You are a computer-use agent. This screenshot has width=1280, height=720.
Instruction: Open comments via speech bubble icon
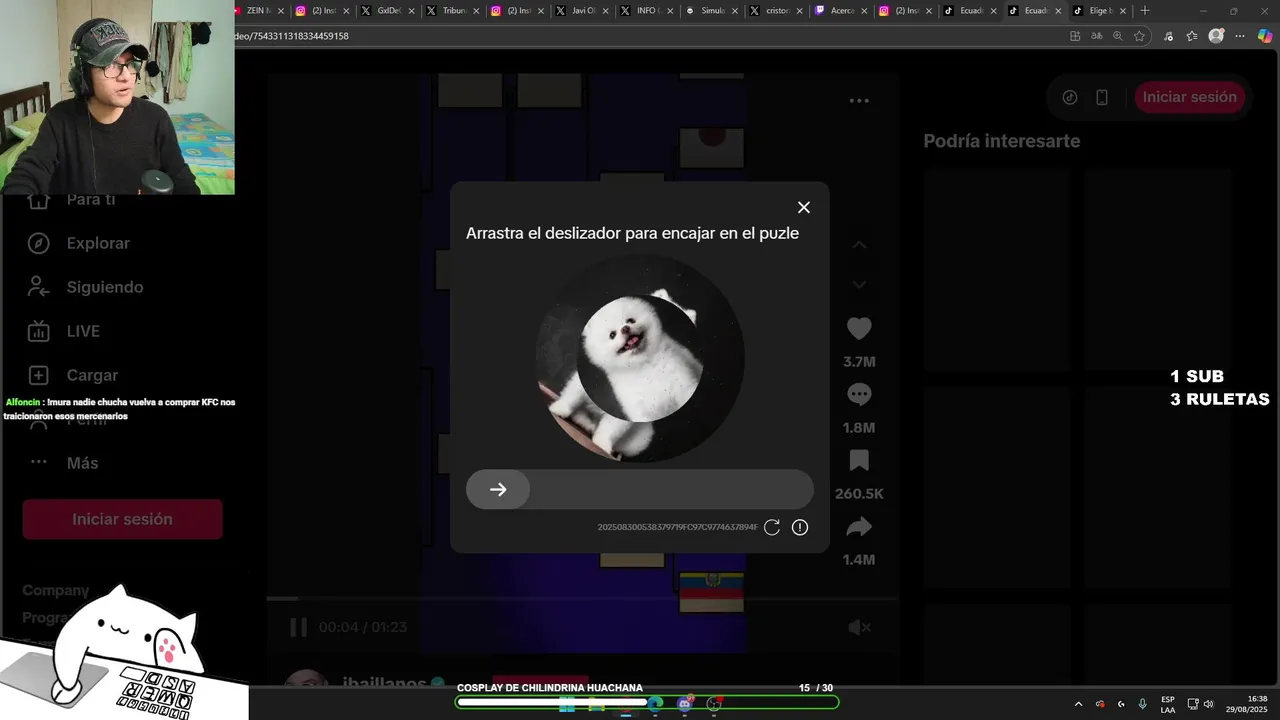click(x=859, y=394)
